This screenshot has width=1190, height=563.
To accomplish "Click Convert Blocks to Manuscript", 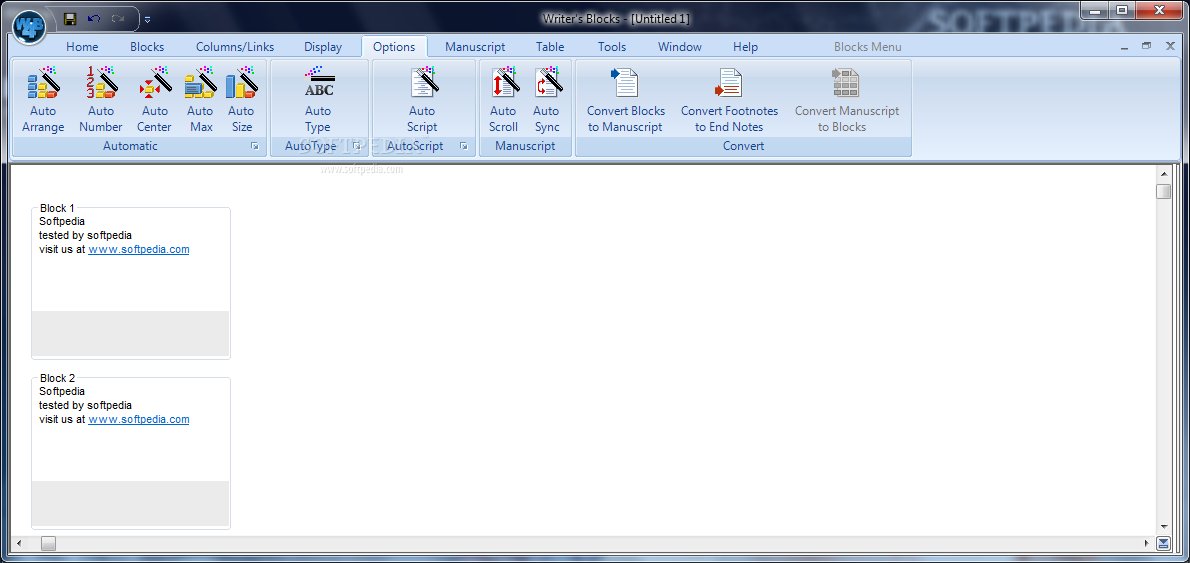I will coord(625,101).
